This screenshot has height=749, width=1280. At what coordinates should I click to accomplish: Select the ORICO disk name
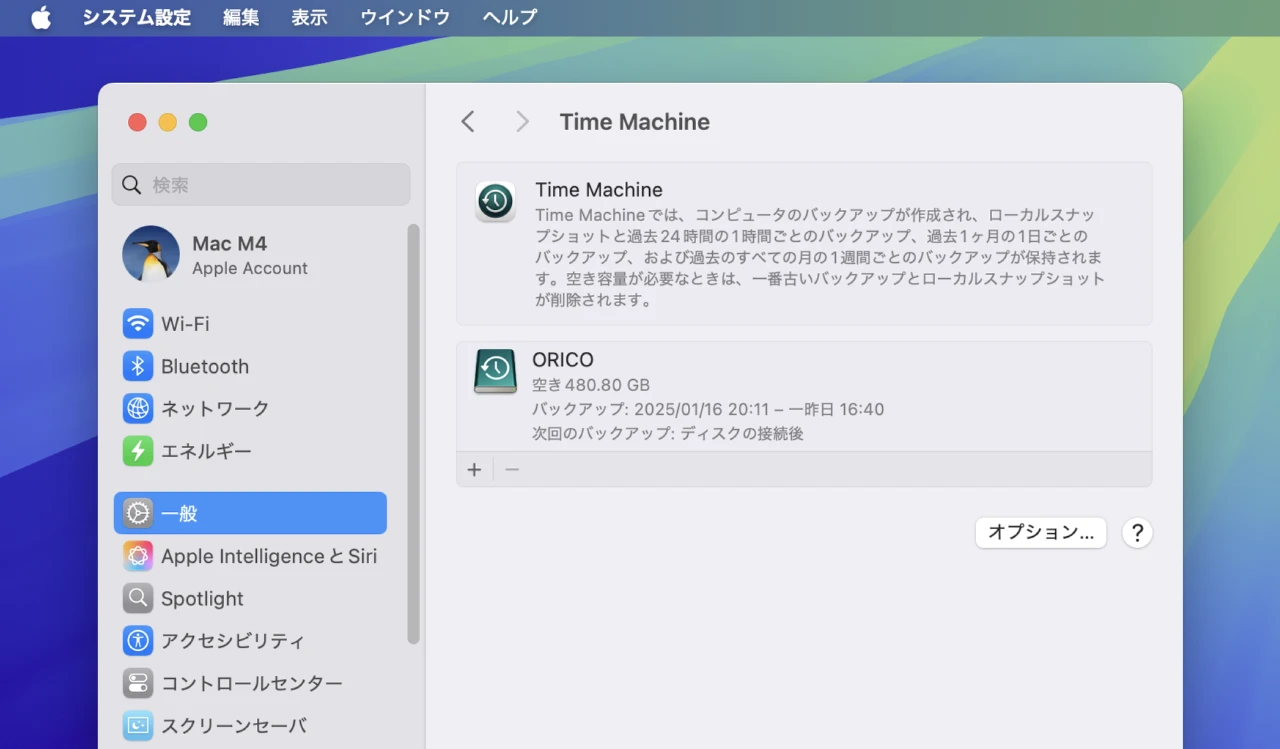pyautogui.click(x=563, y=360)
